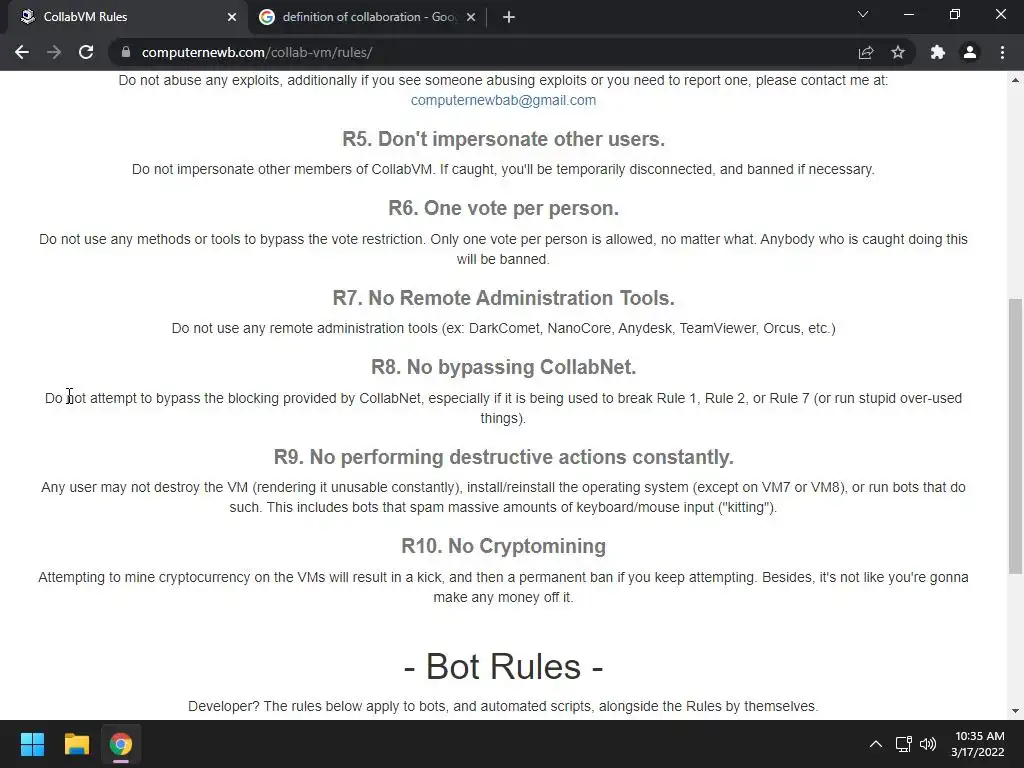Share this page icon in address bar
1024x768 pixels.
pos(866,52)
